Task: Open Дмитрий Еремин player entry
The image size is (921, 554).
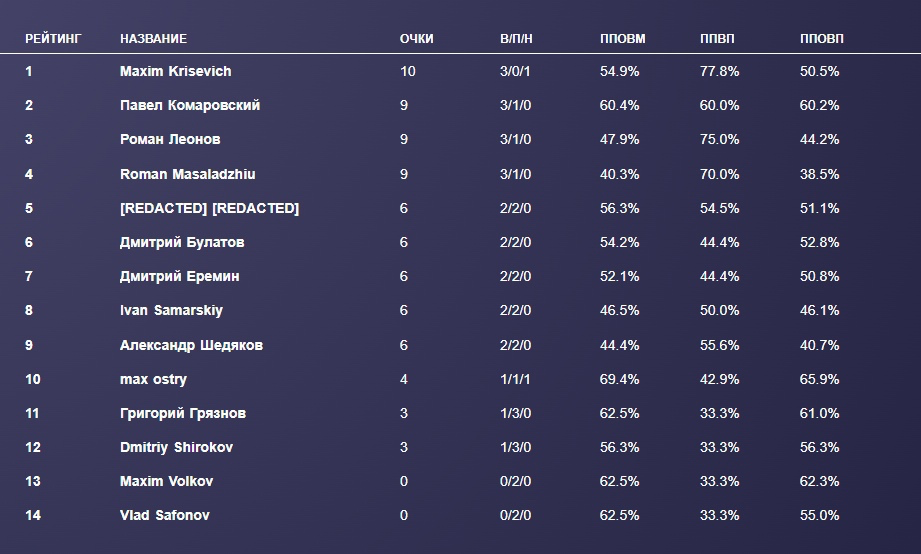Action: click(x=179, y=276)
